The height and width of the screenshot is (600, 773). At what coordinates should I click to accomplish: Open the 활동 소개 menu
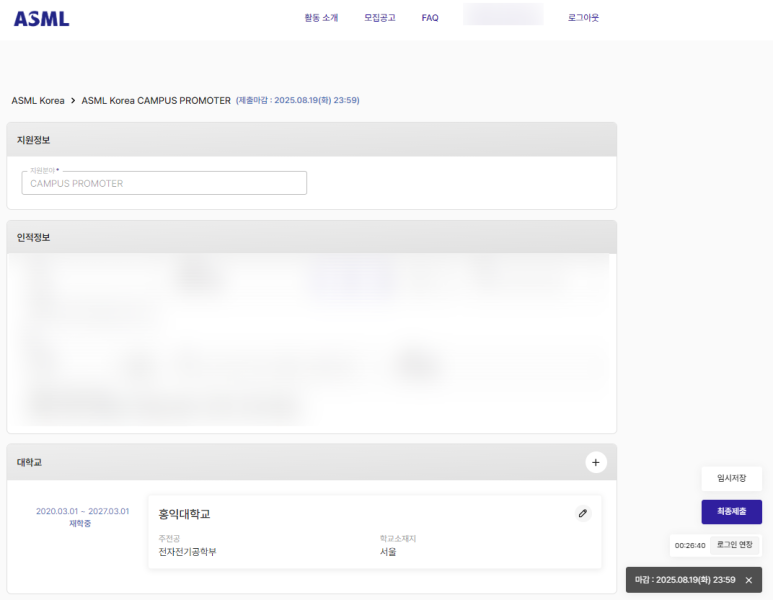coord(321,18)
